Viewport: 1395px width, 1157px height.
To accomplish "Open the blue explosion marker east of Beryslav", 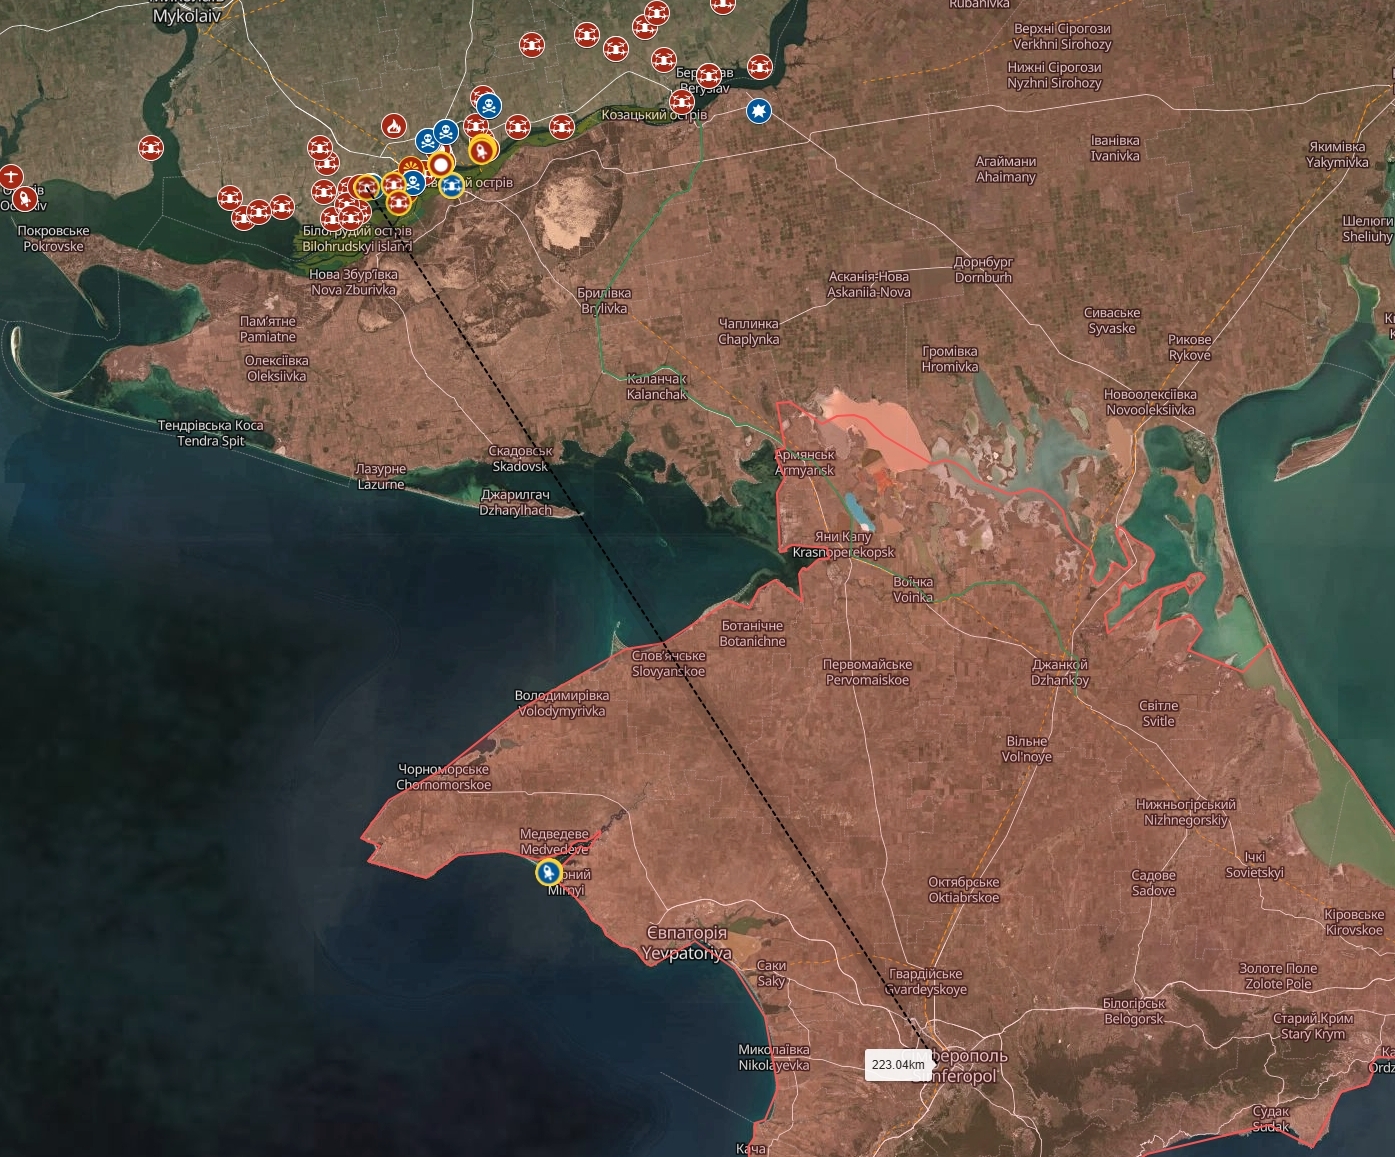I will (x=759, y=111).
